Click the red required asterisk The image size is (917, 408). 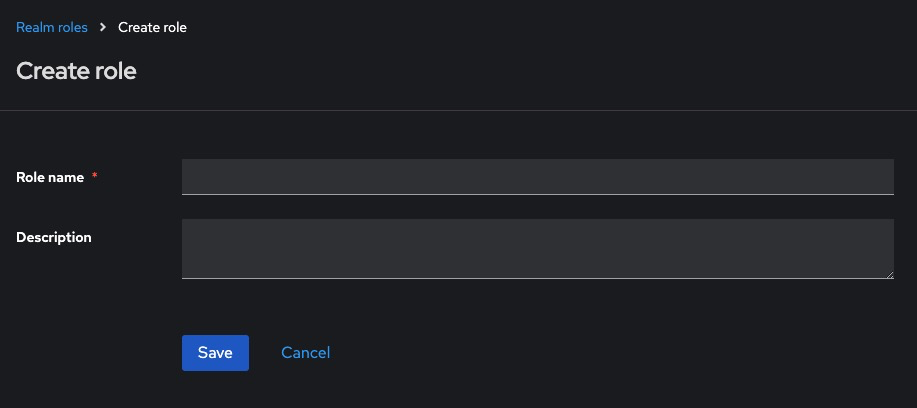tap(95, 177)
